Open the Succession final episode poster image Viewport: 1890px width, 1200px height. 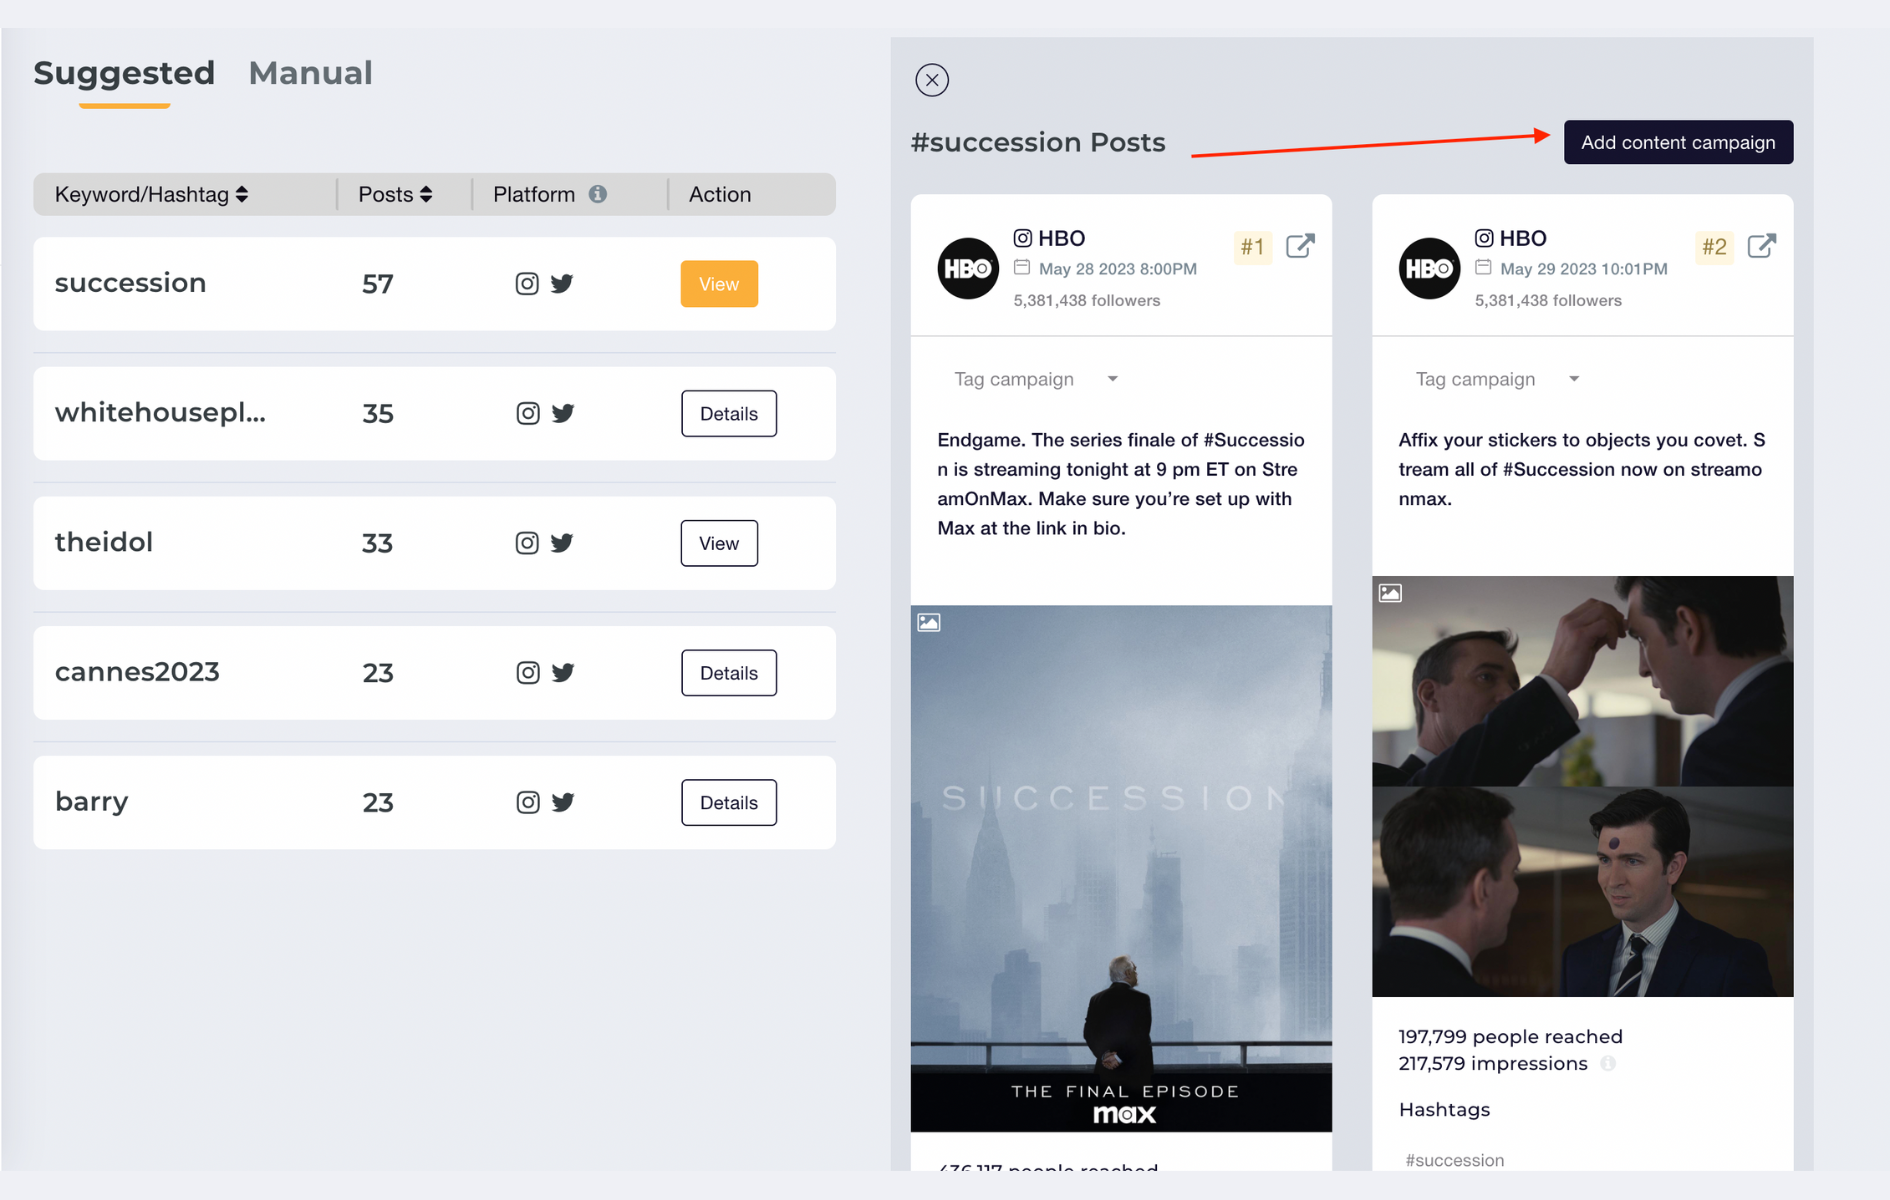pyautogui.click(x=1121, y=868)
